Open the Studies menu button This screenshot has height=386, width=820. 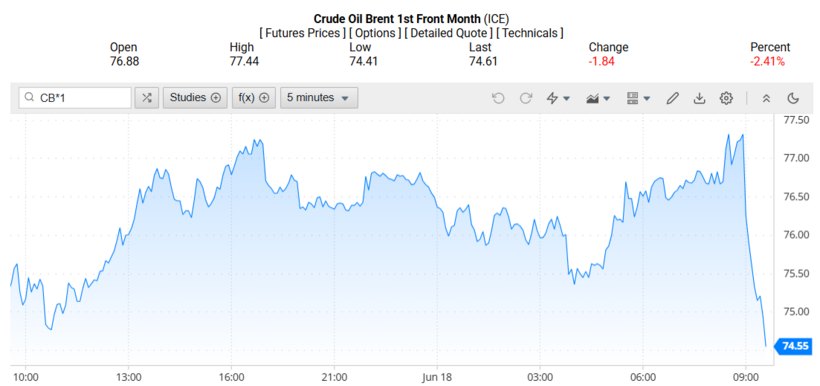195,98
